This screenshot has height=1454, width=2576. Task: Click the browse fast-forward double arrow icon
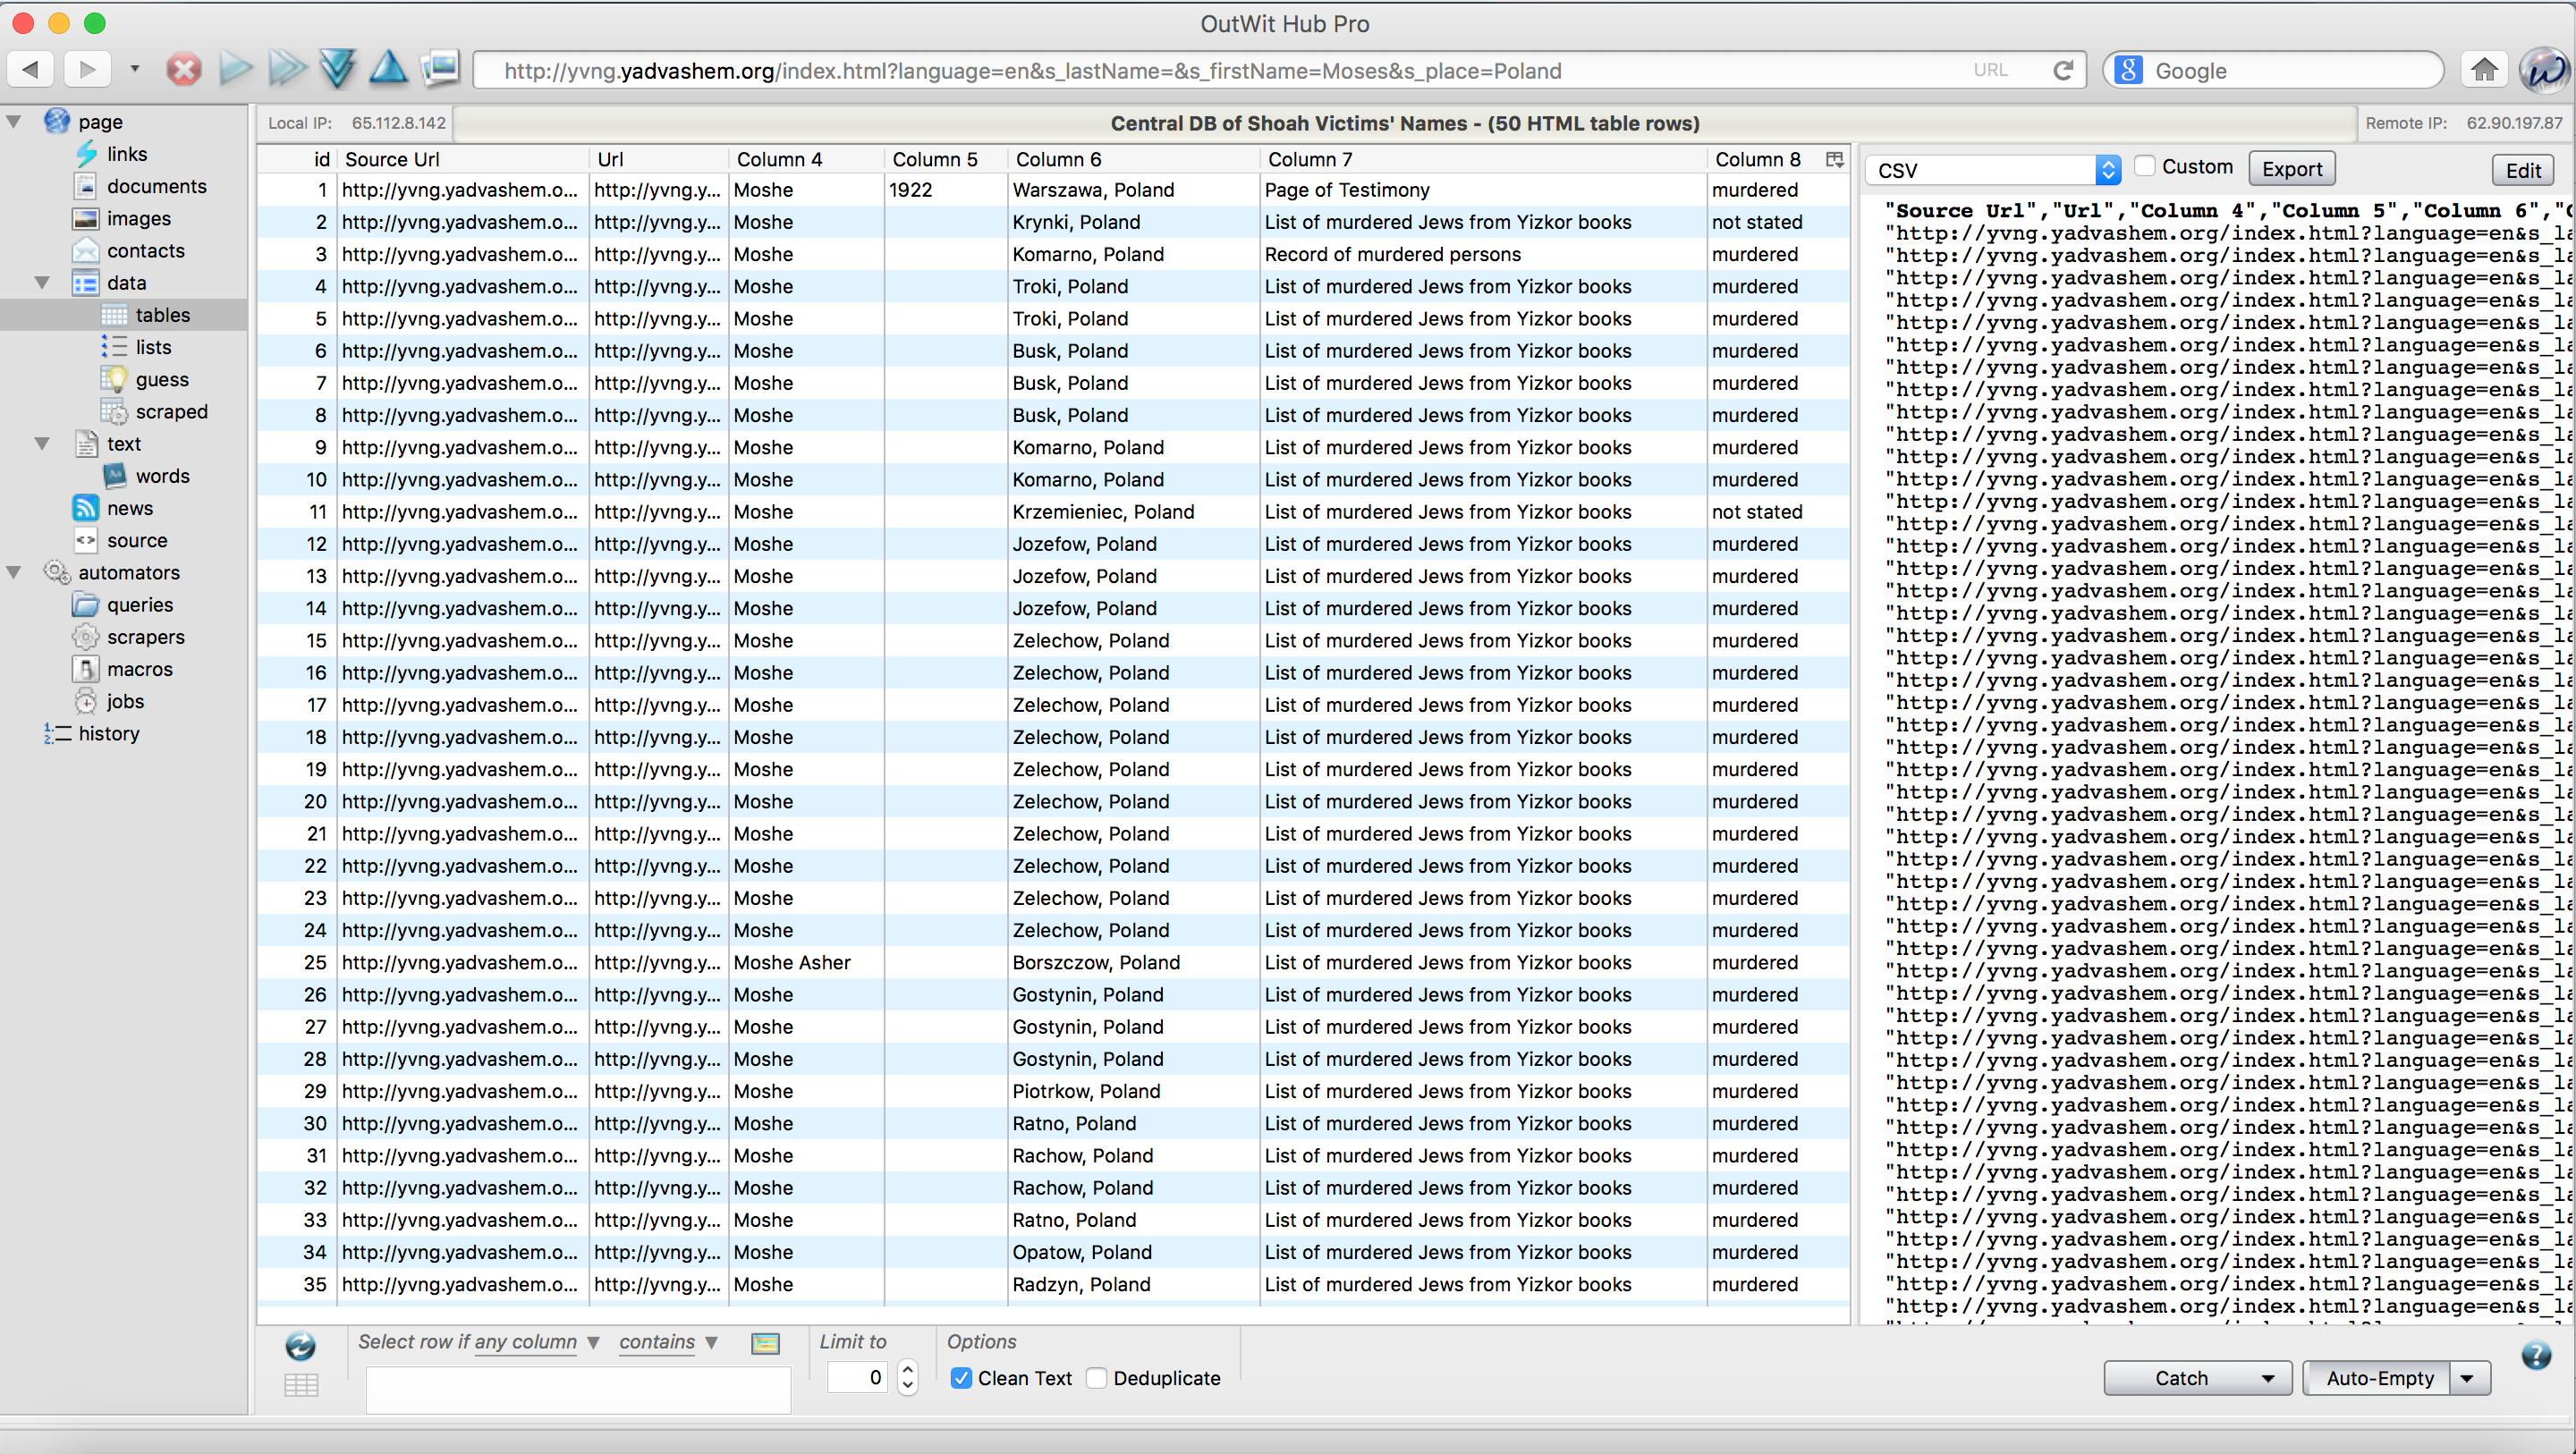click(287, 70)
